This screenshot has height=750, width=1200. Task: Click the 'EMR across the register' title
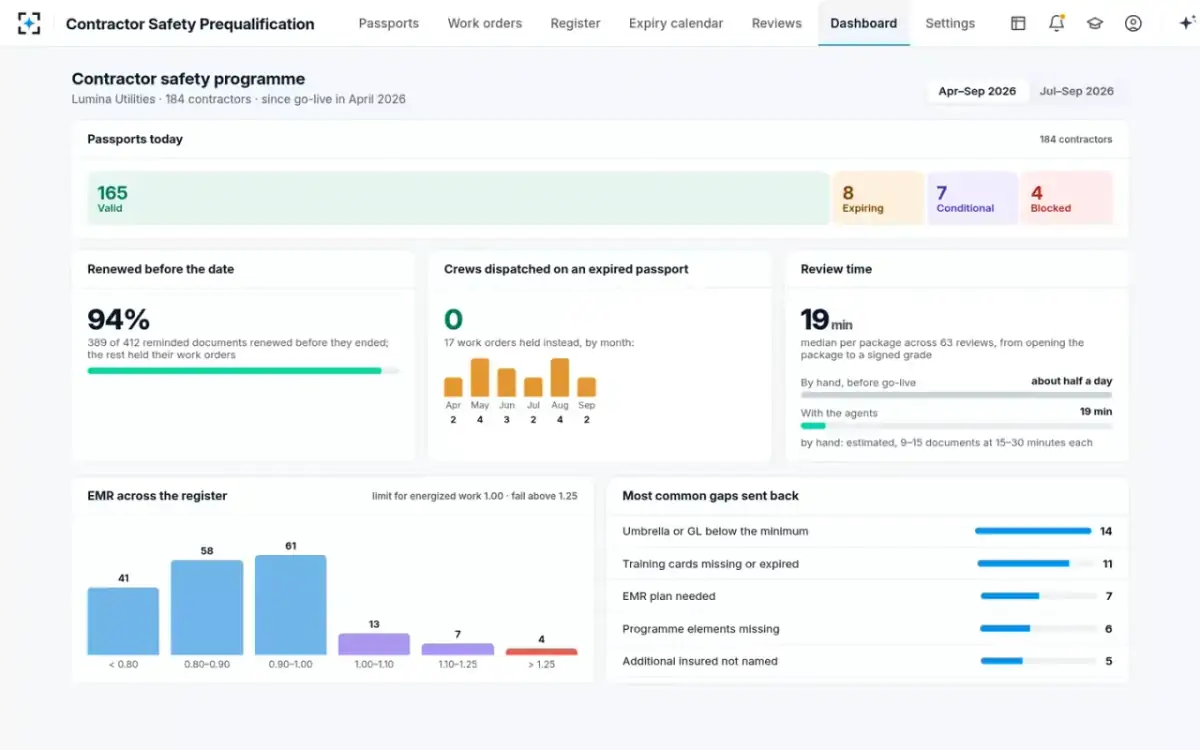click(157, 496)
